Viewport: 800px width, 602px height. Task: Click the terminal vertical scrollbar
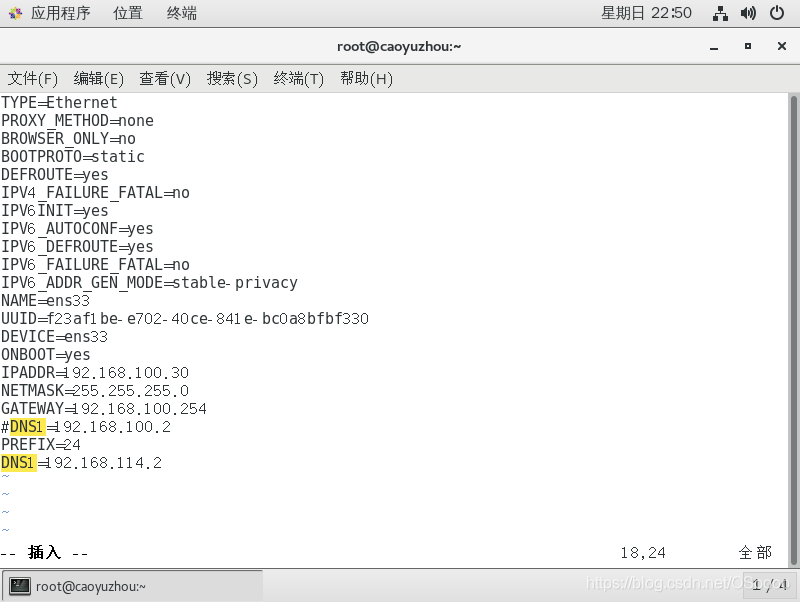tap(793, 330)
